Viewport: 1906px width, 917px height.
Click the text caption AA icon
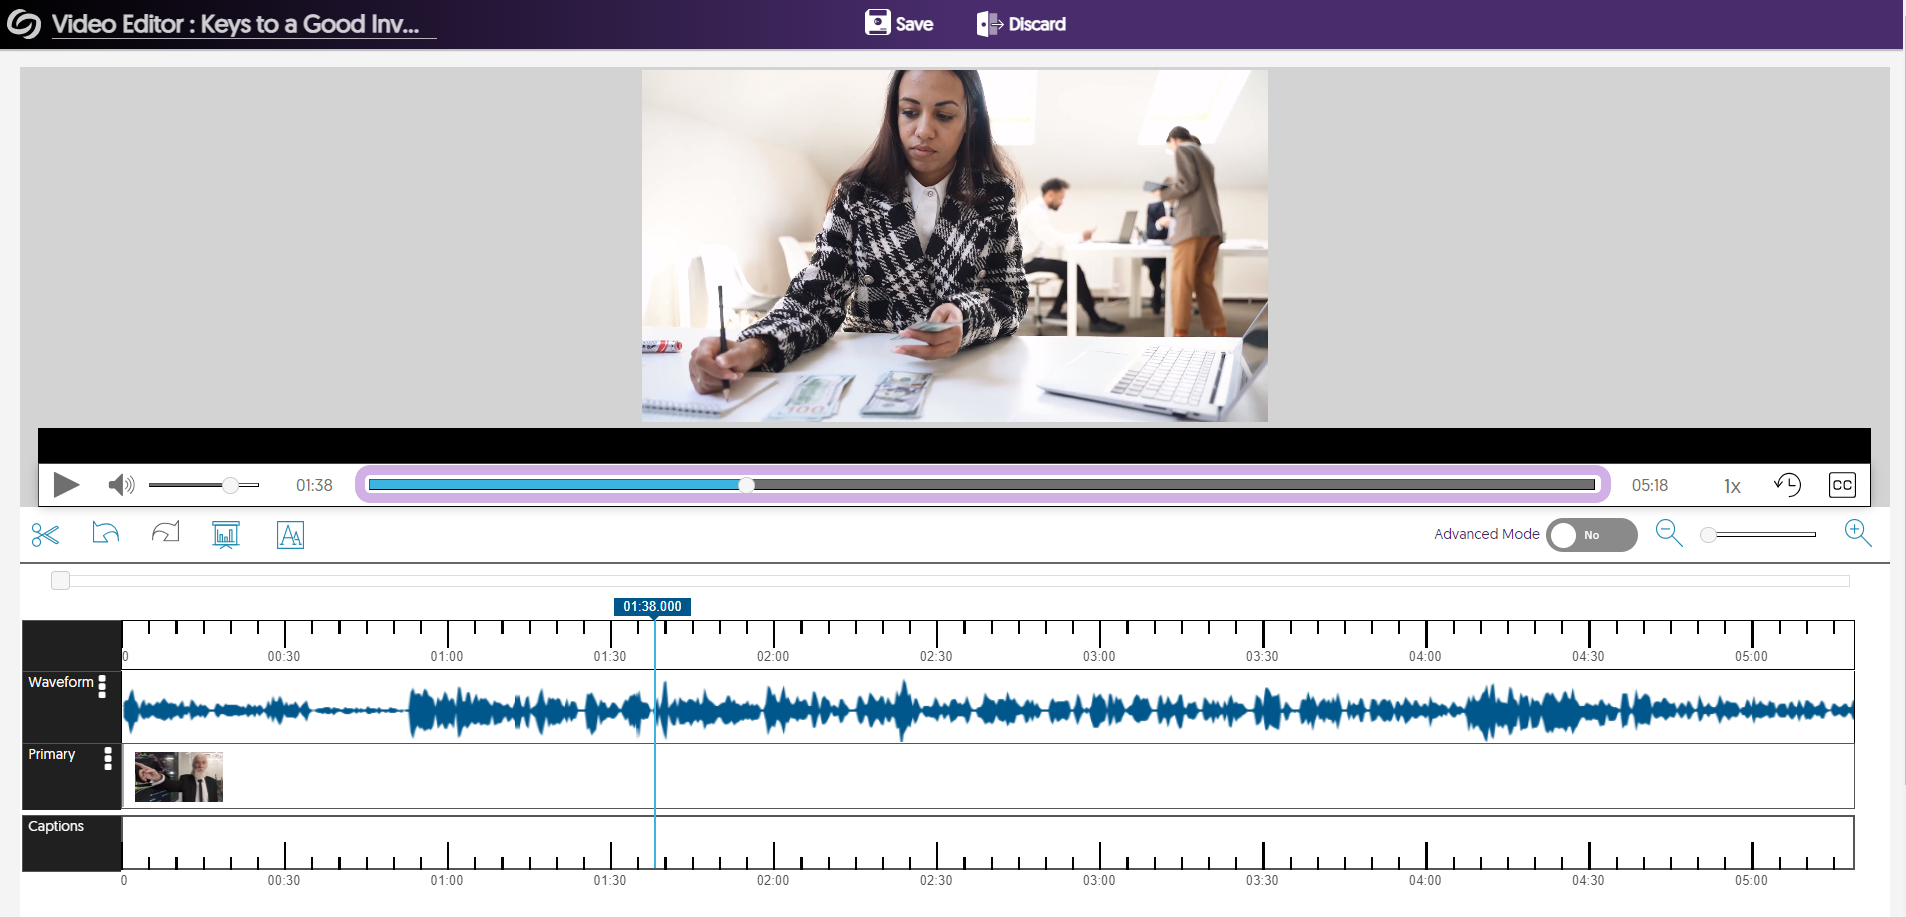pyautogui.click(x=290, y=535)
